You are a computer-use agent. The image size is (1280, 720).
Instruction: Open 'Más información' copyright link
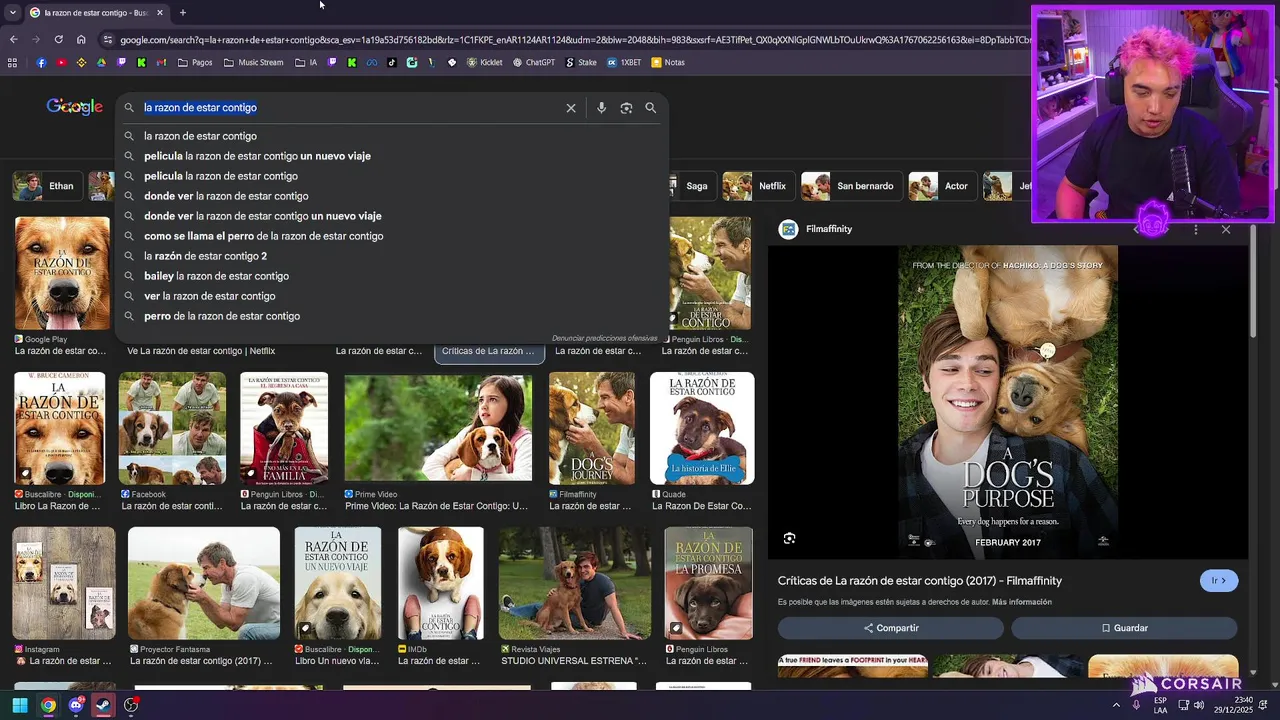[1022, 602]
